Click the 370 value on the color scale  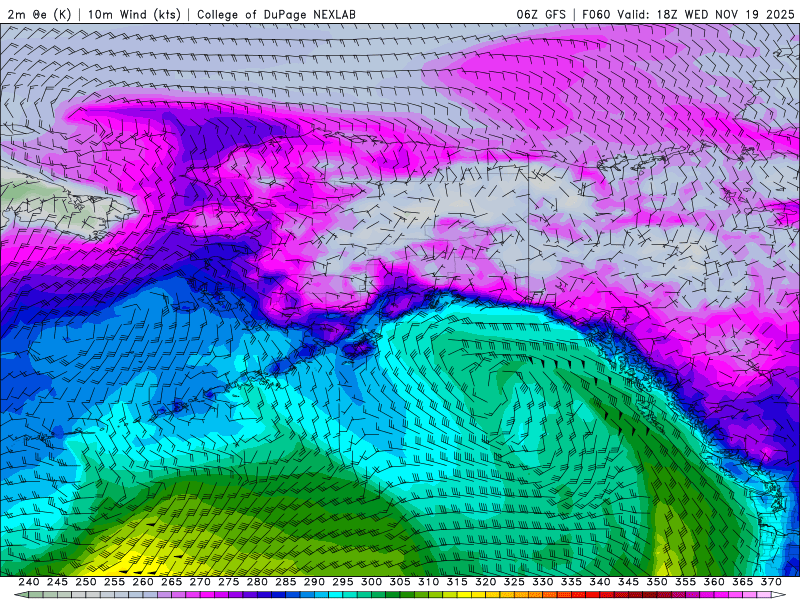tap(771, 582)
